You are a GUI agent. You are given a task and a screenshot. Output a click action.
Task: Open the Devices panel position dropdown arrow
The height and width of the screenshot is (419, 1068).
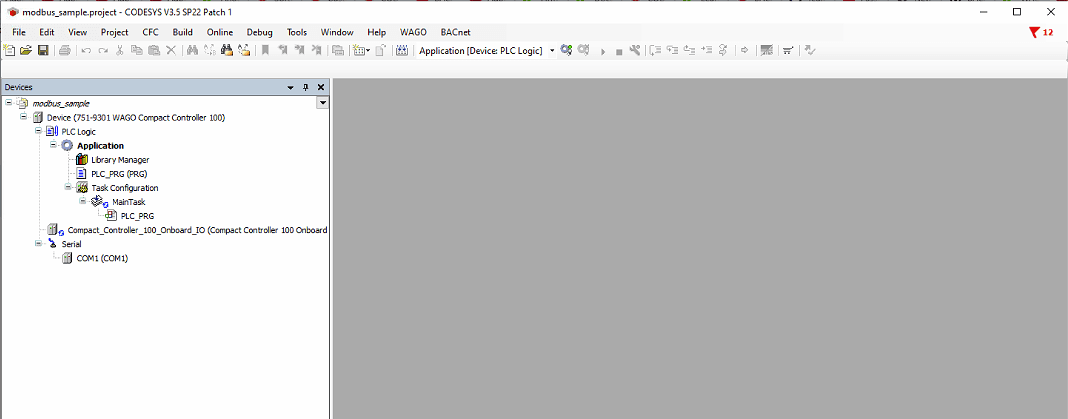pyautogui.click(x=291, y=87)
